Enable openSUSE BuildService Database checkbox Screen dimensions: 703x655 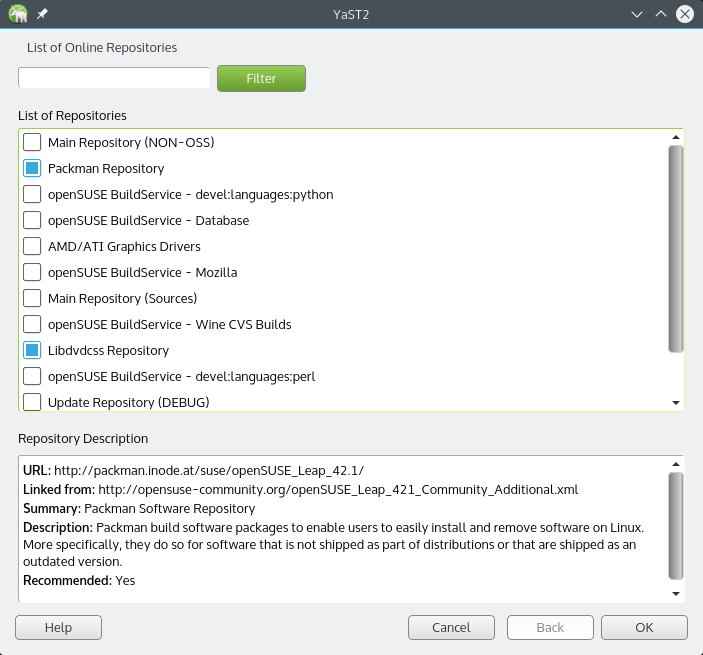(x=32, y=220)
